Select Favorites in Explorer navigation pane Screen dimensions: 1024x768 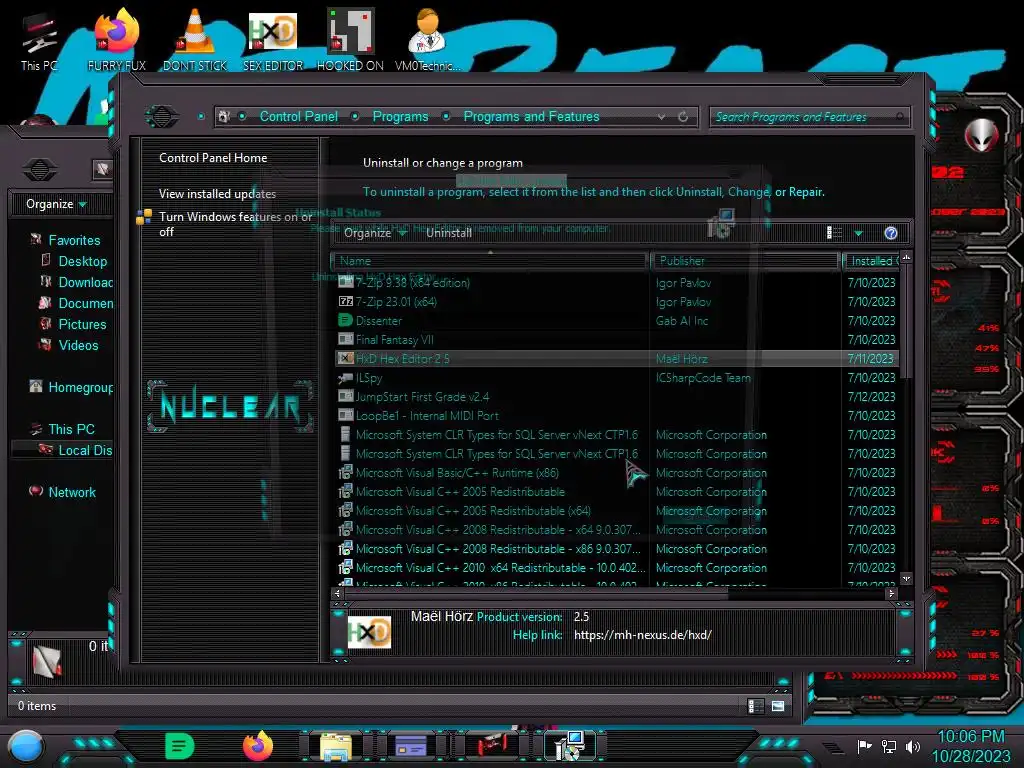[x=74, y=240]
